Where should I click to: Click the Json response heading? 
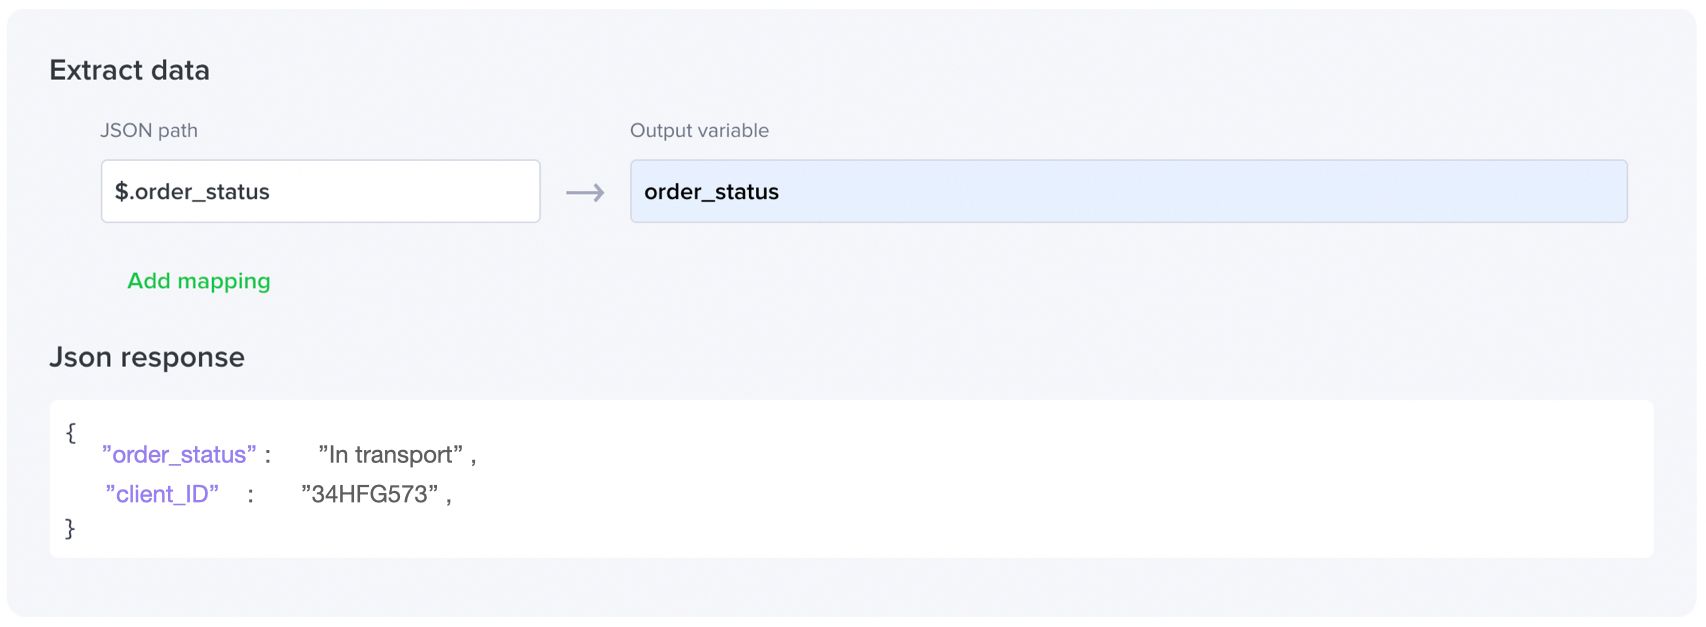(147, 357)
